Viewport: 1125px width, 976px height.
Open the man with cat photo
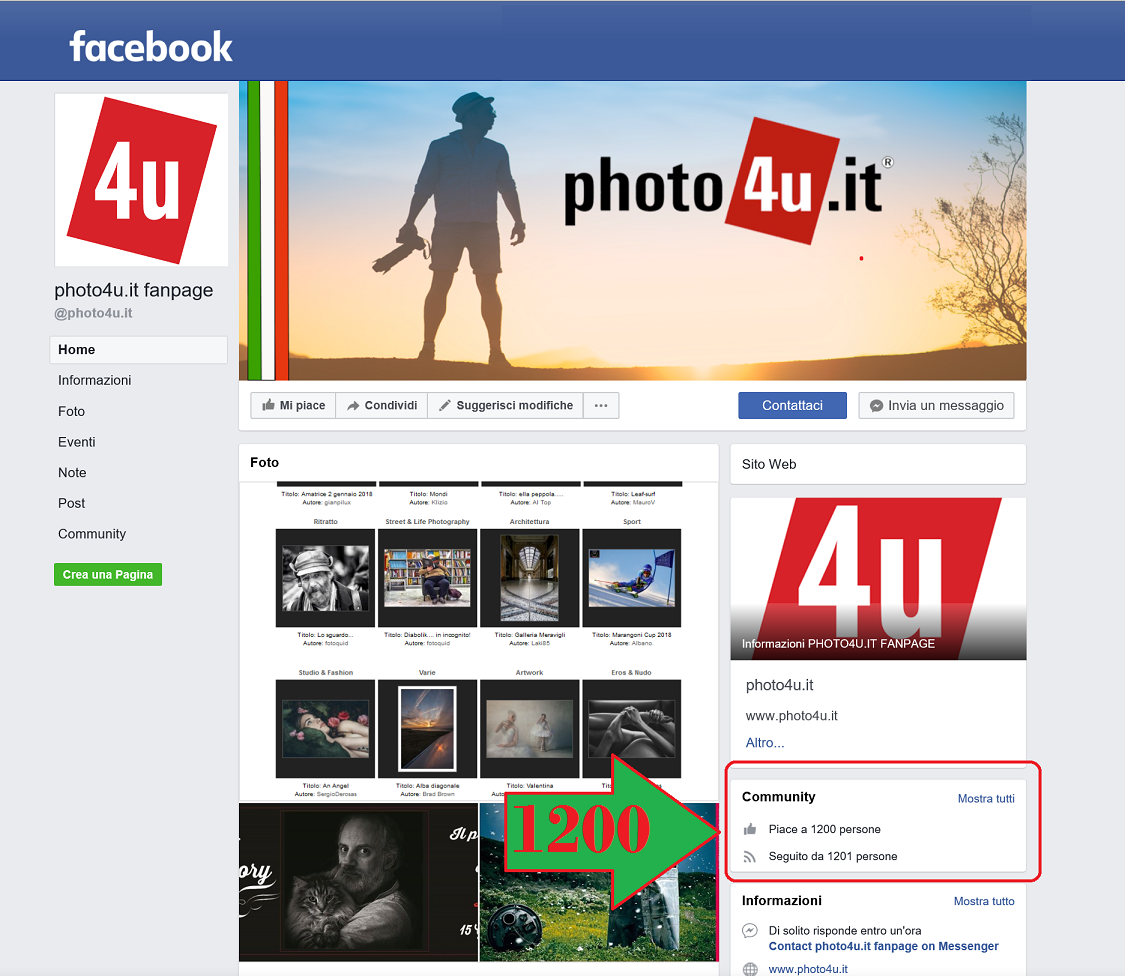point(358,883)
